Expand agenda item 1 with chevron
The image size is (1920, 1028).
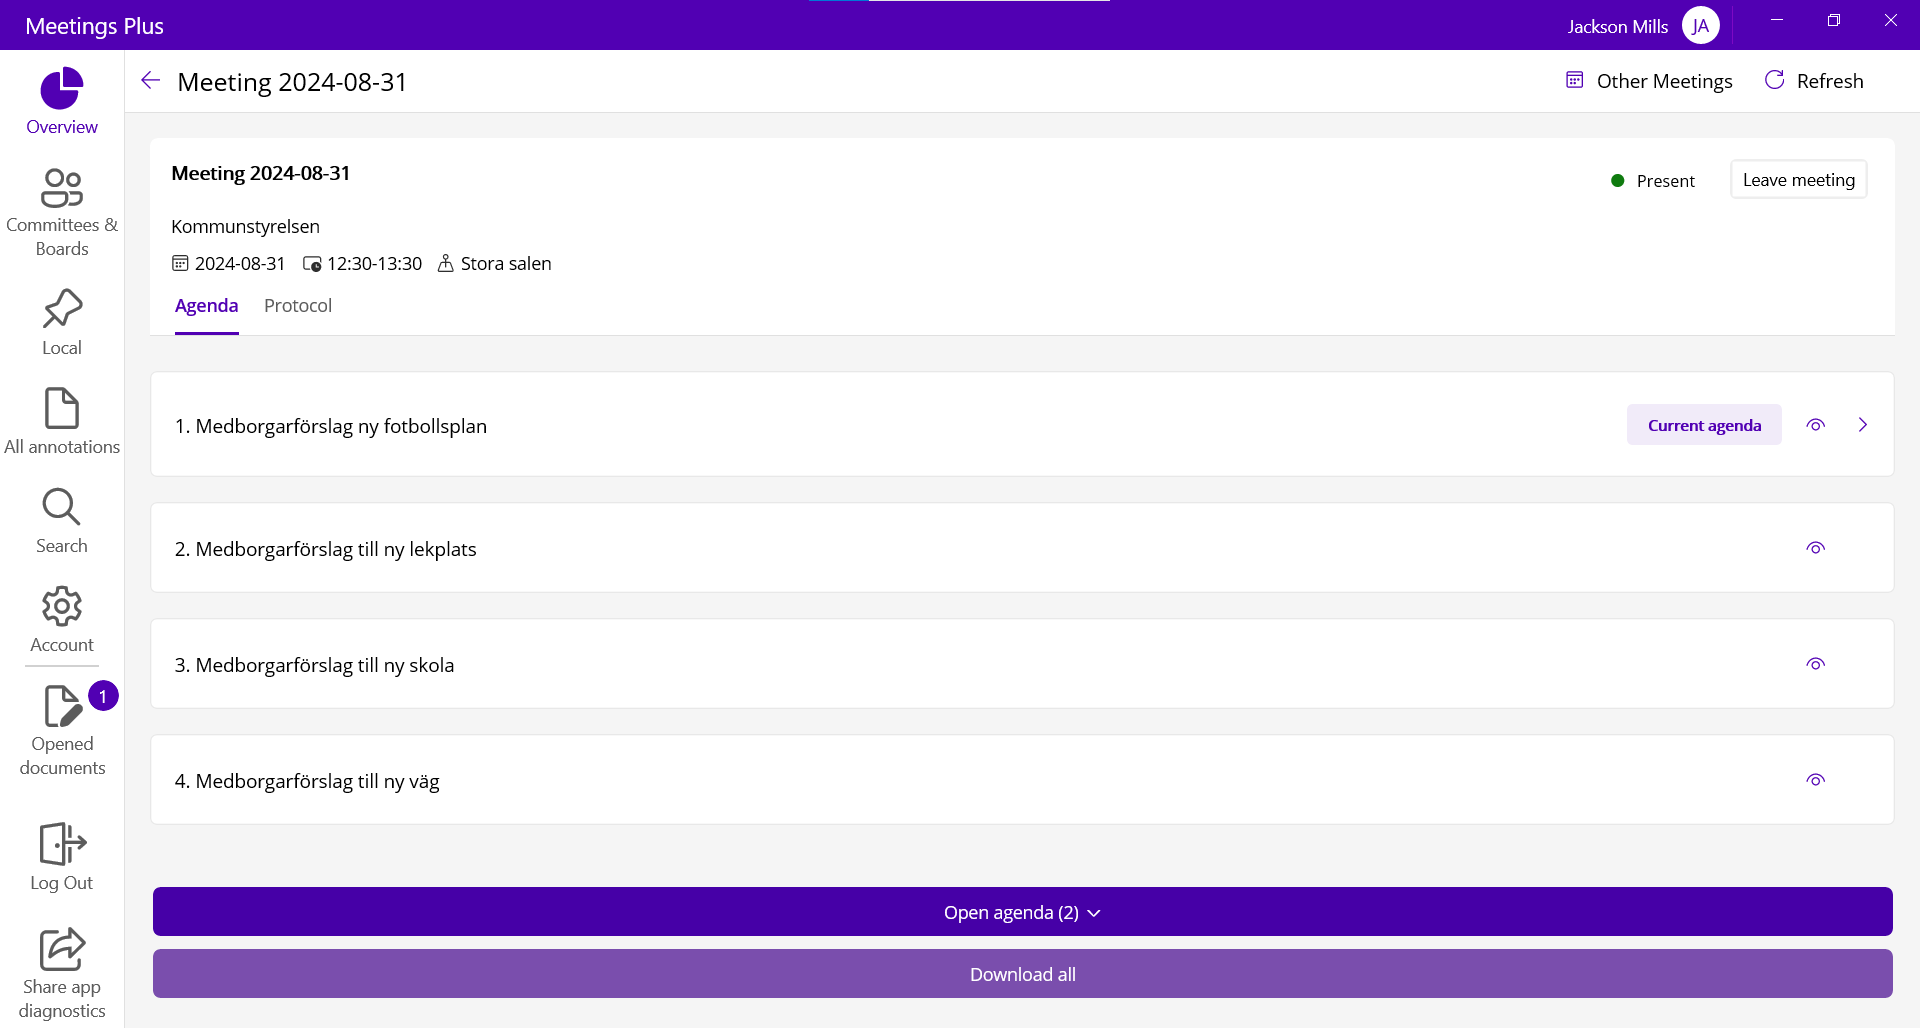point(1863,425)
